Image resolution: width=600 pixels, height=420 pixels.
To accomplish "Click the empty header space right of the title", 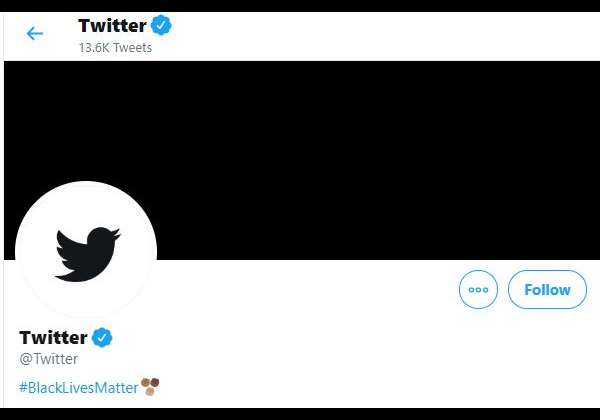I will [380, 35].
